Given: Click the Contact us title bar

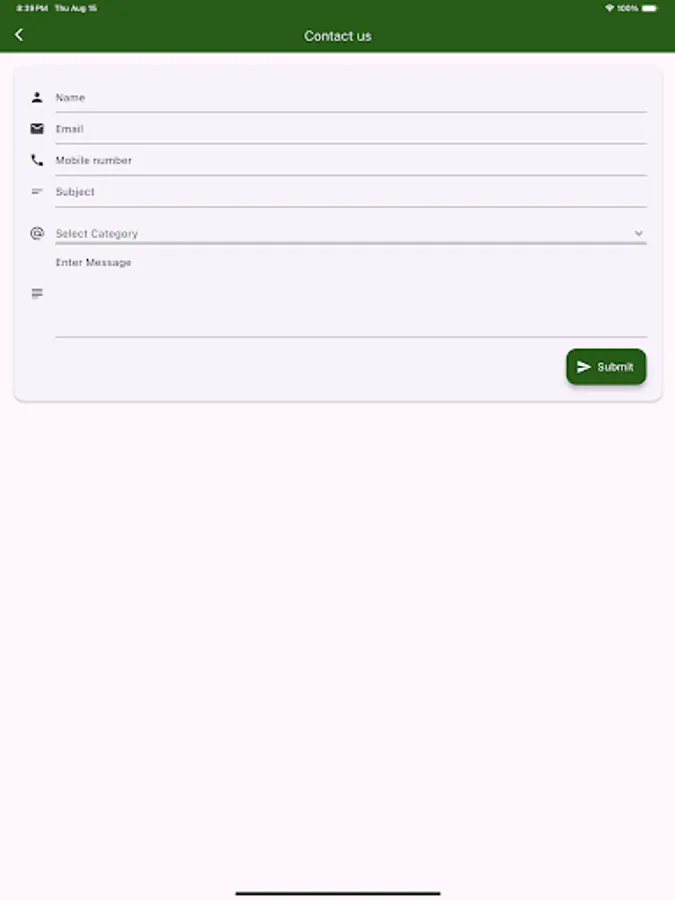Looking at the screenshot, I should pos(337,35).
